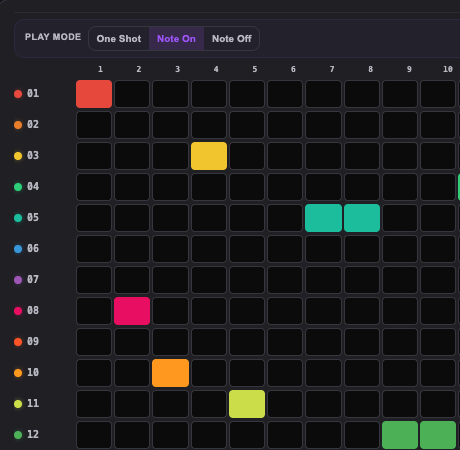460x450 pixels.
Task: Activate empty cell row 04 step 10
Action: 438,187
